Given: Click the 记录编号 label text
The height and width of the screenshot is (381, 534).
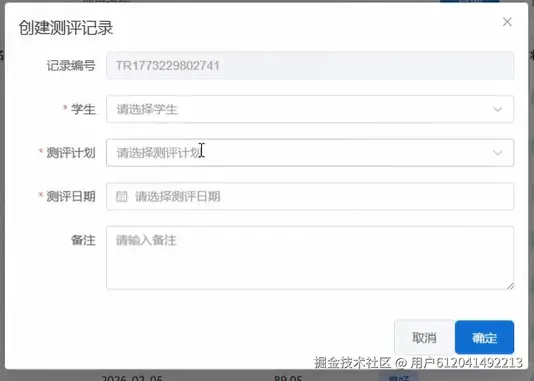Looking at the screenshot, I should (71, 65).
